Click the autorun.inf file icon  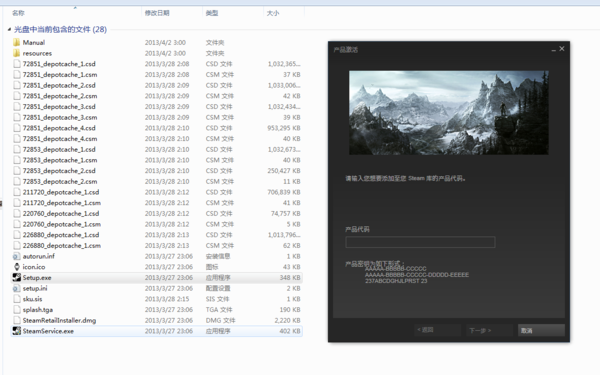[x=16, y=256]
